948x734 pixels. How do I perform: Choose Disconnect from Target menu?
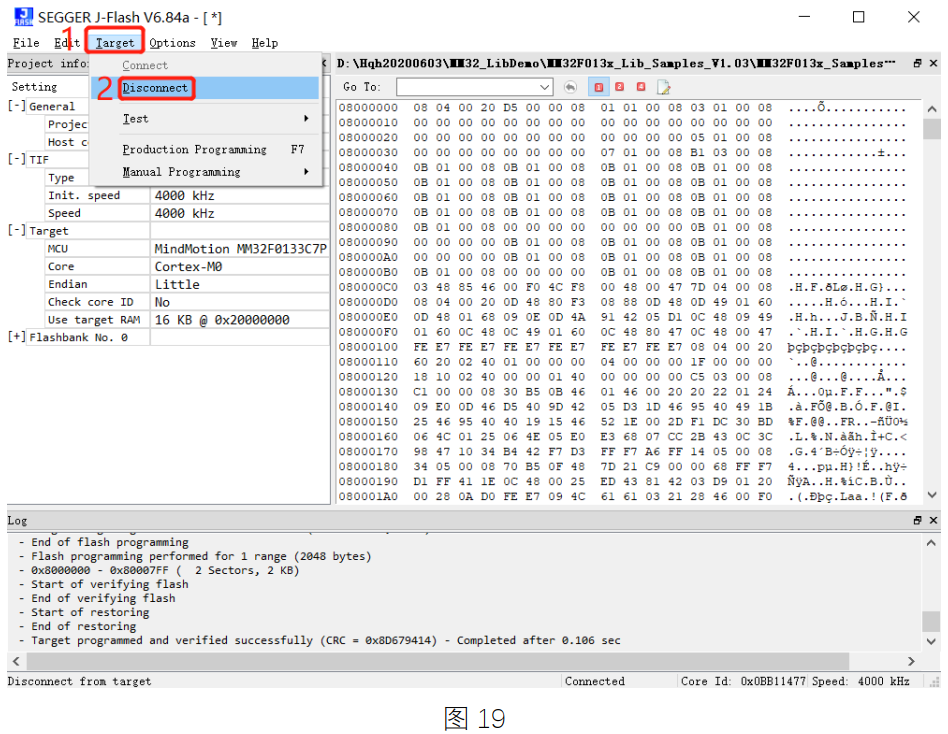(x=205, y=88)
